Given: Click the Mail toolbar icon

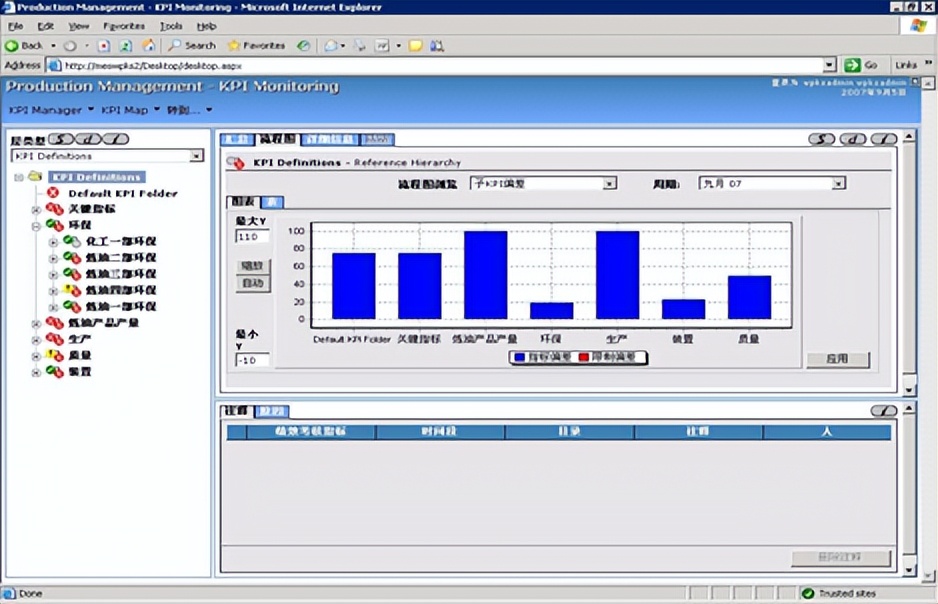Looking at the screenshot, I should (x=331, y=45).
